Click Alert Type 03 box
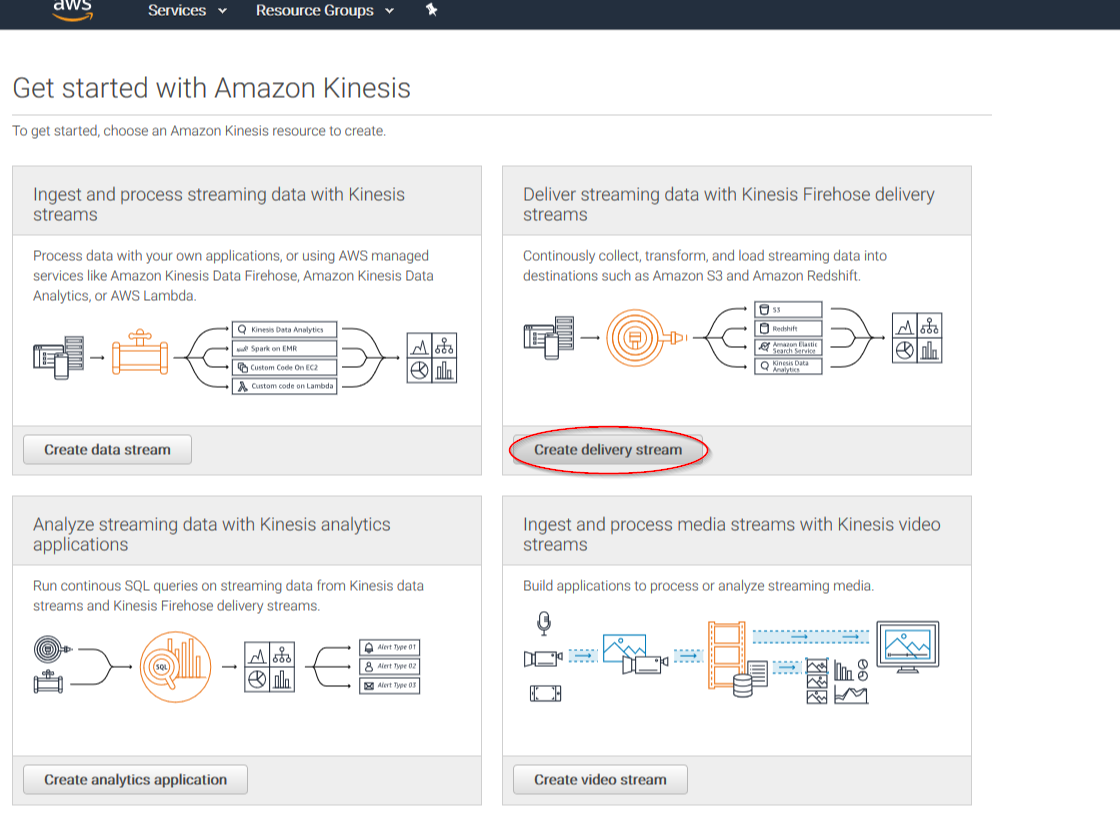The width and height of the screenshot is (1120, 829). tap(389, 685)
